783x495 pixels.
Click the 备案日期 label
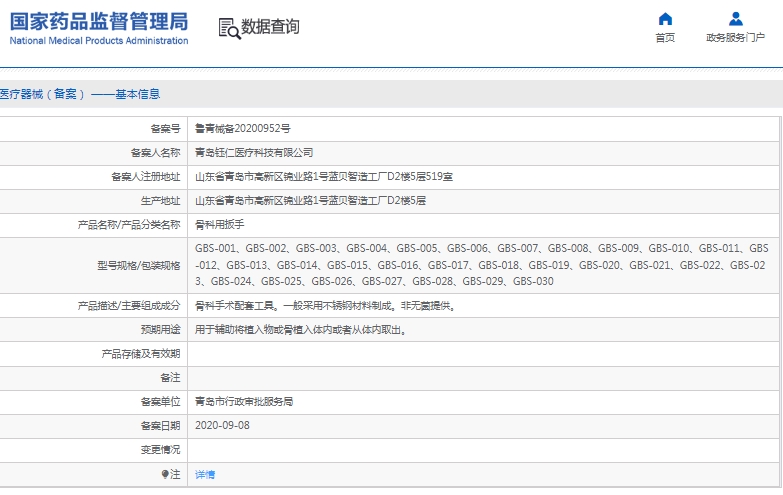click(x=160, y=426)
